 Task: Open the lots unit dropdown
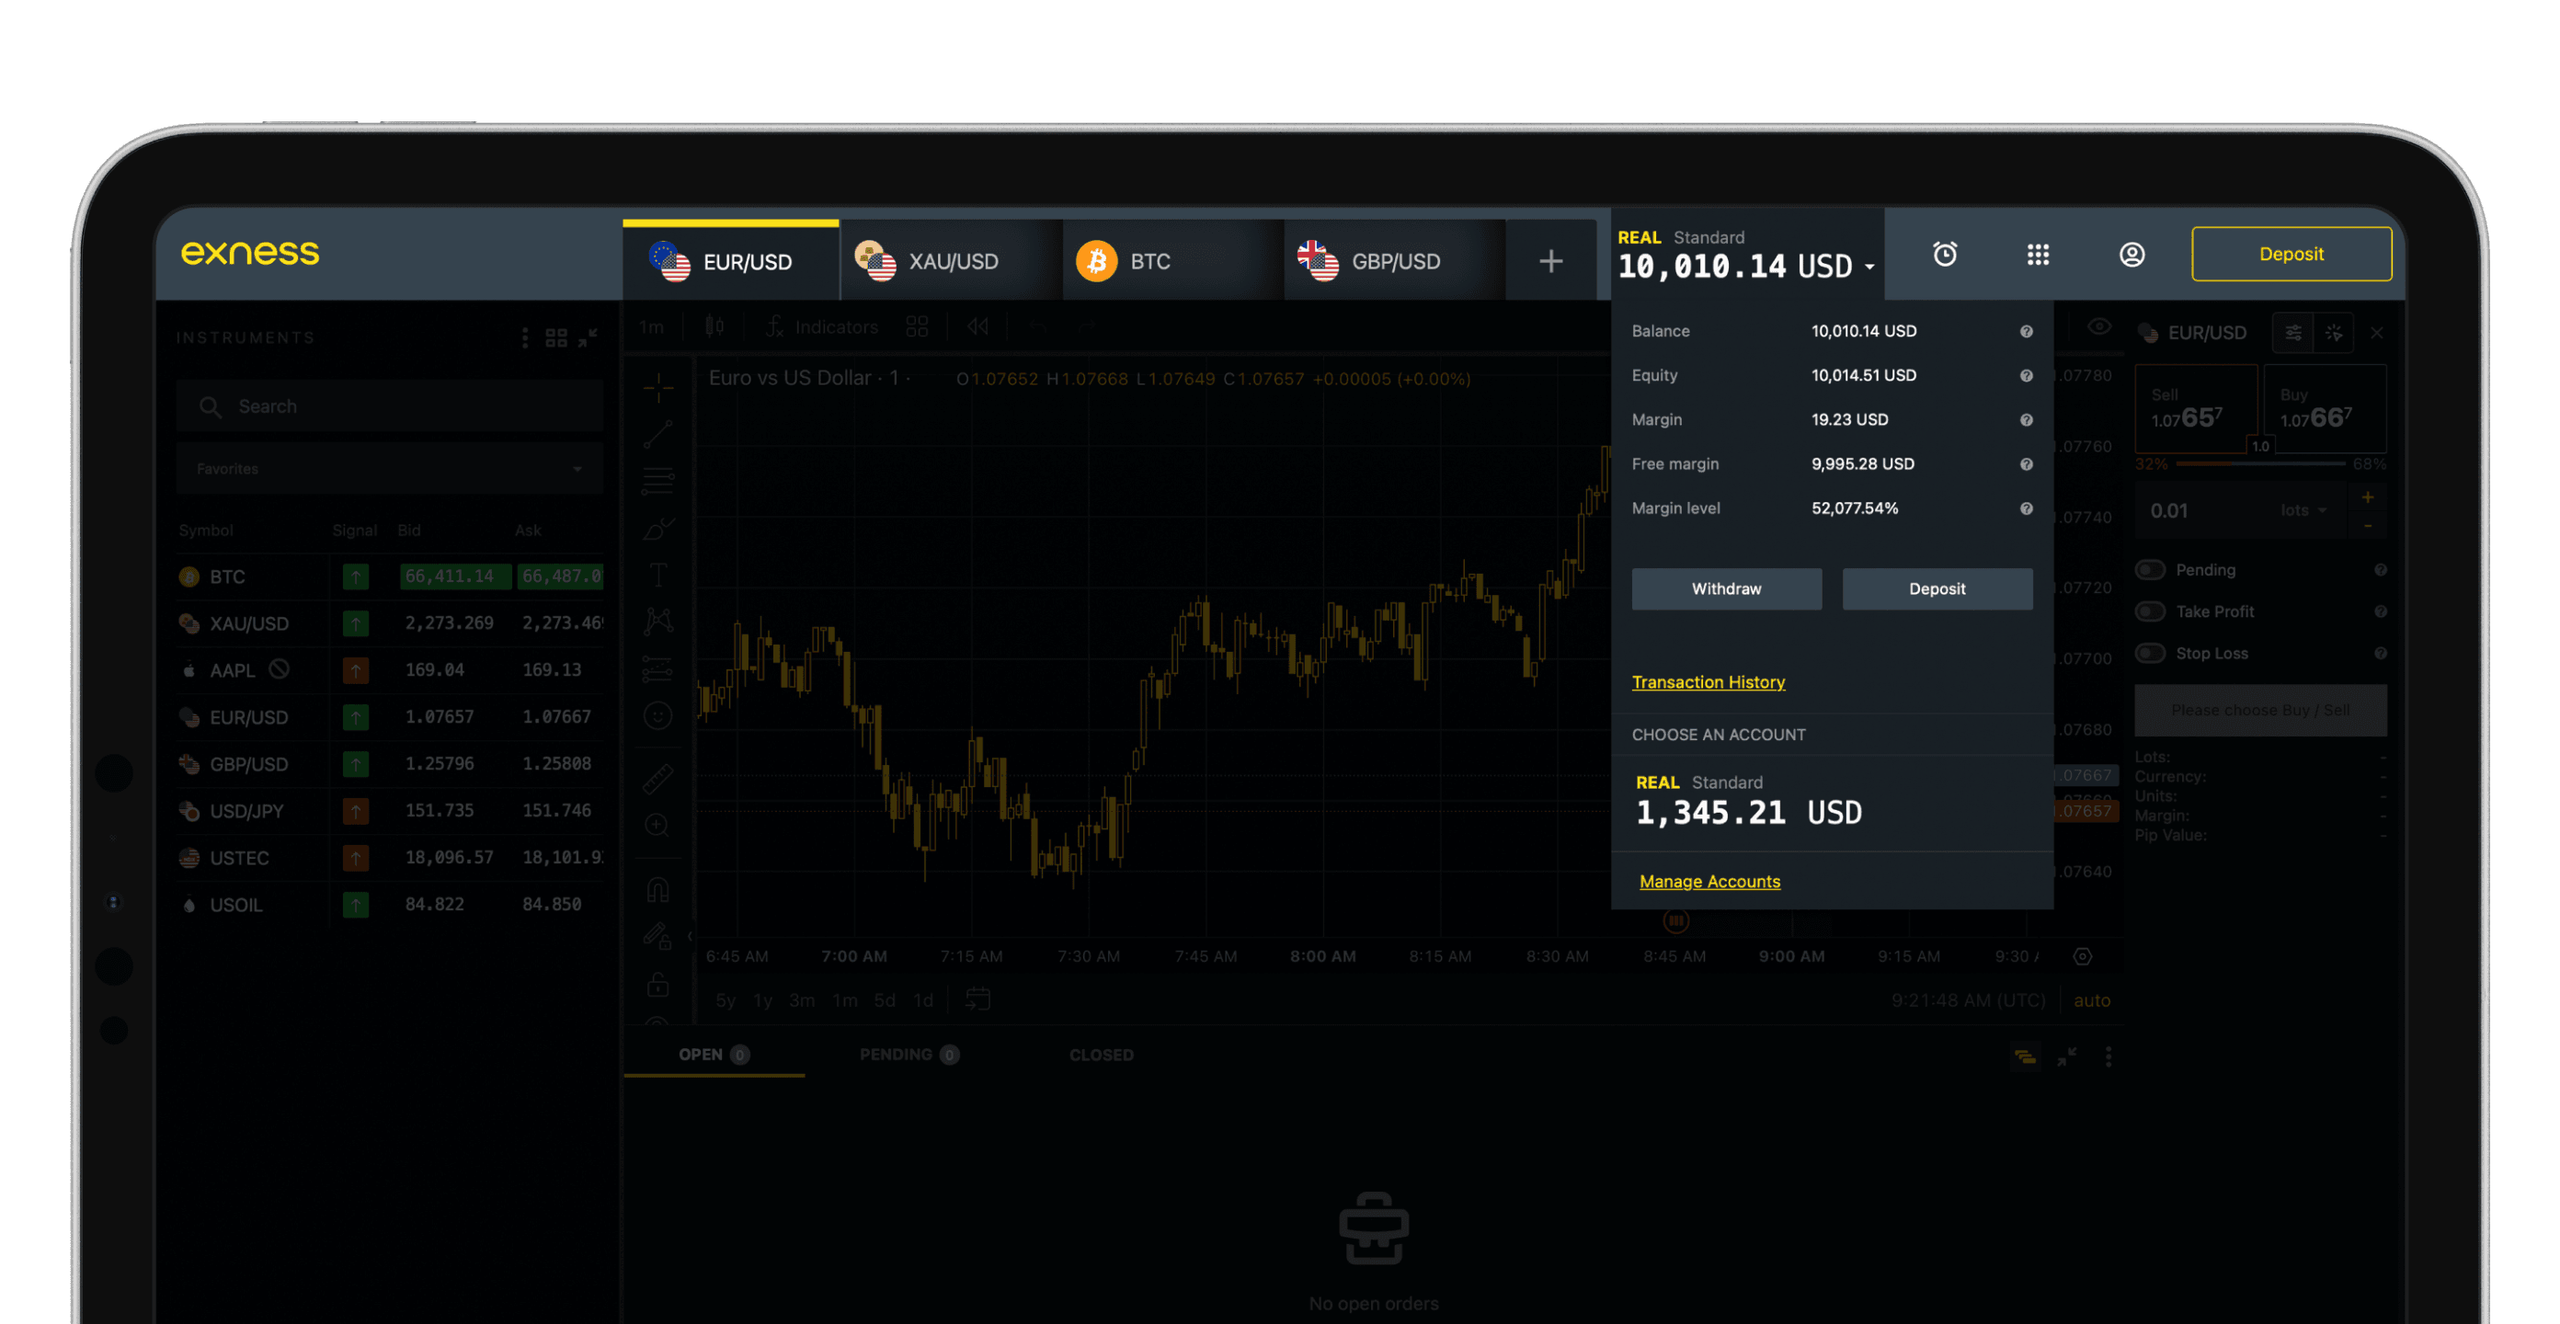tap(2303, 510)
